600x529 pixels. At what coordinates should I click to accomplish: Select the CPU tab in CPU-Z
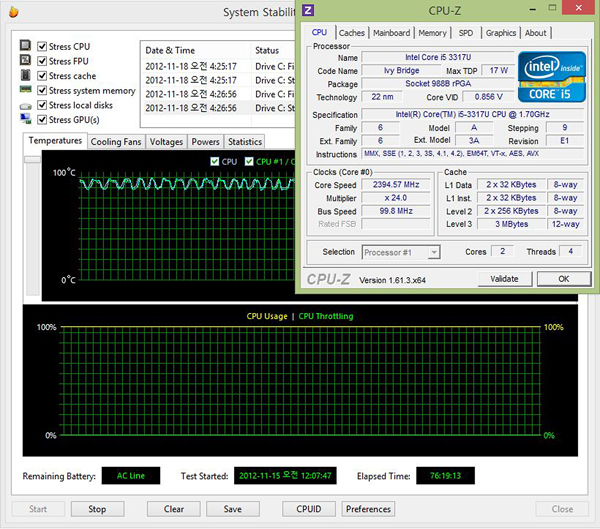[x=319, y=32]
